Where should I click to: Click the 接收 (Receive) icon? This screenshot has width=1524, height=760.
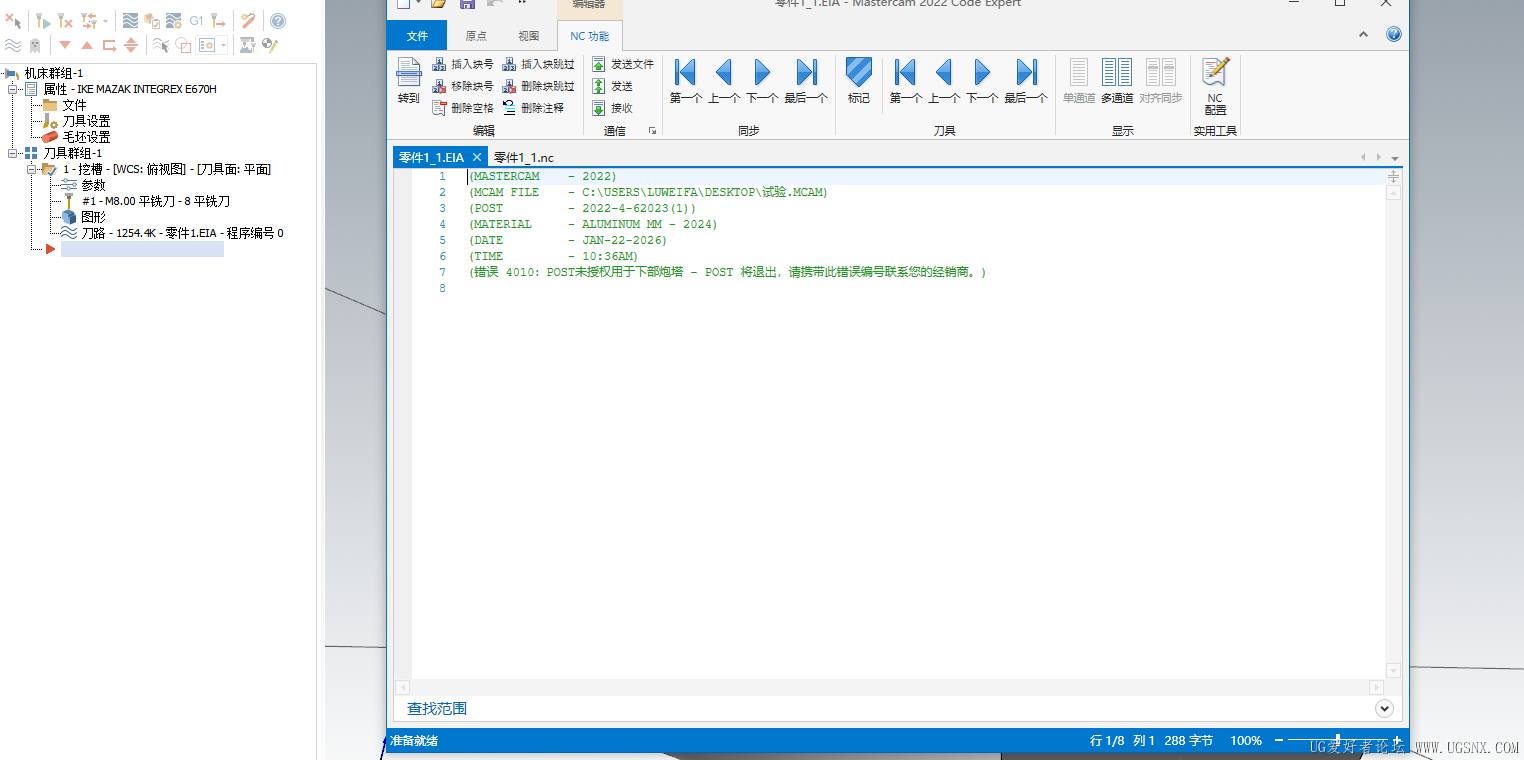(613, 107)
